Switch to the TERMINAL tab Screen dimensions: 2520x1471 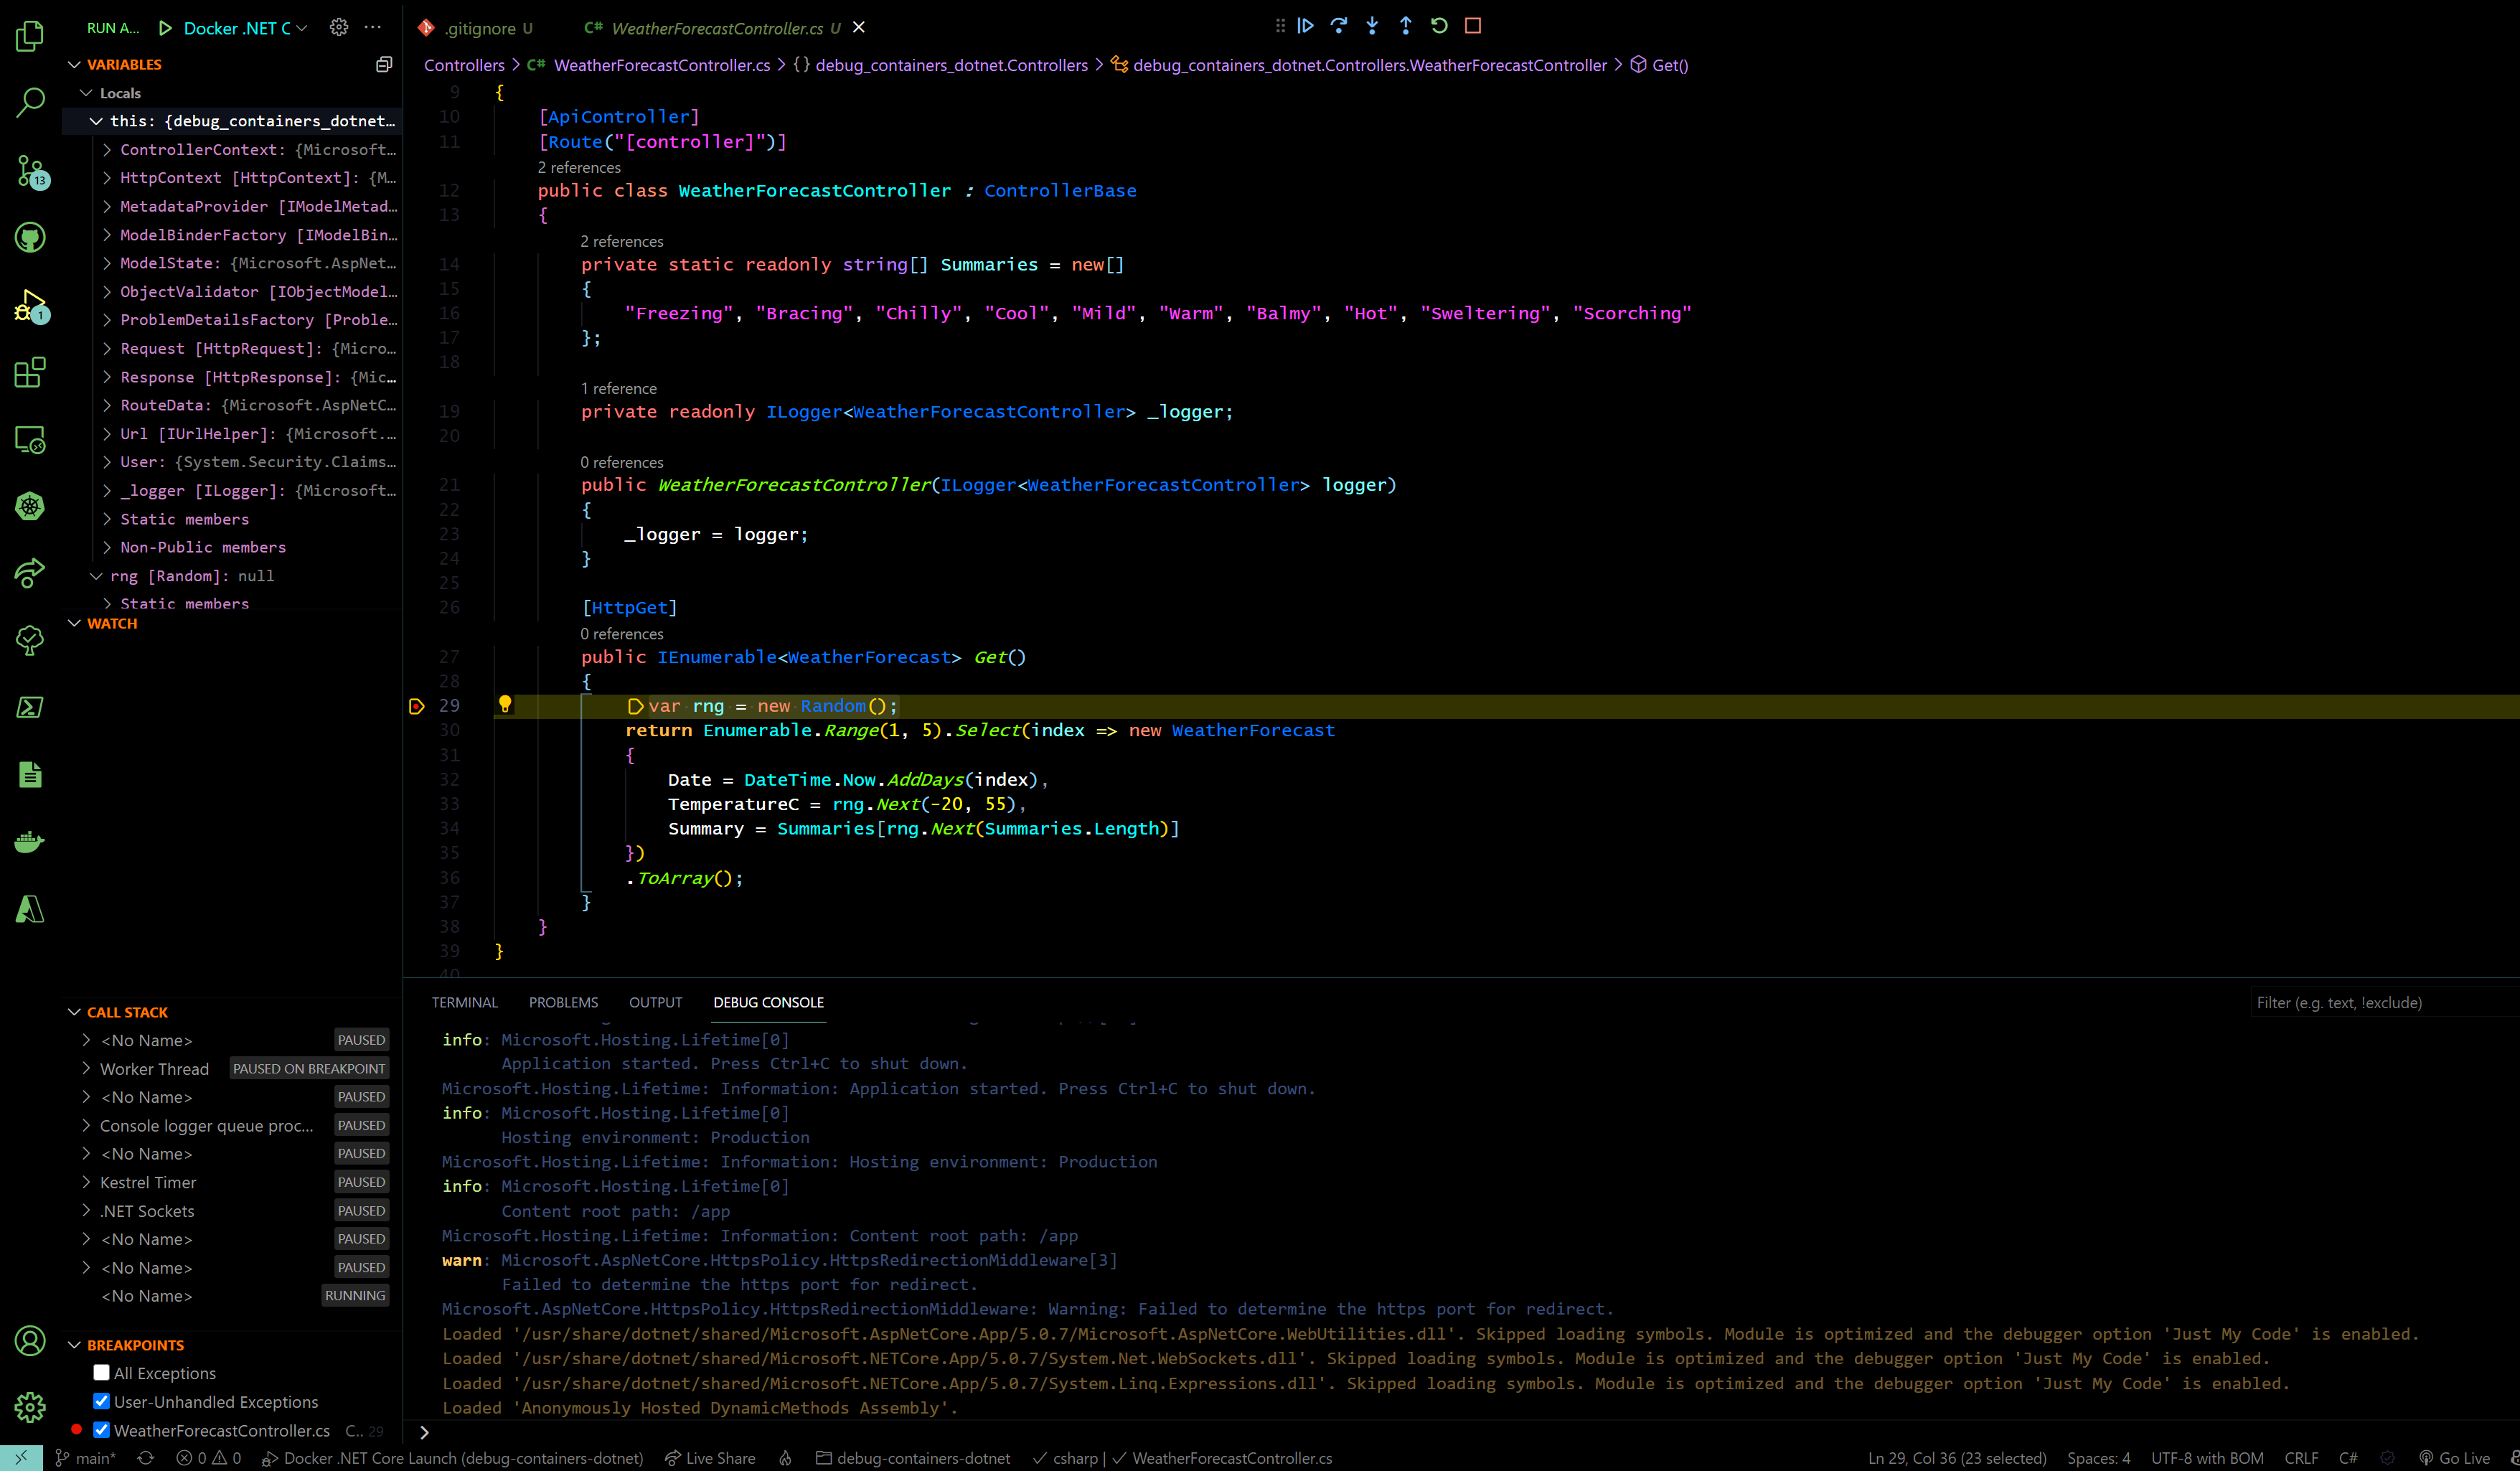[x=465, y=1002]
